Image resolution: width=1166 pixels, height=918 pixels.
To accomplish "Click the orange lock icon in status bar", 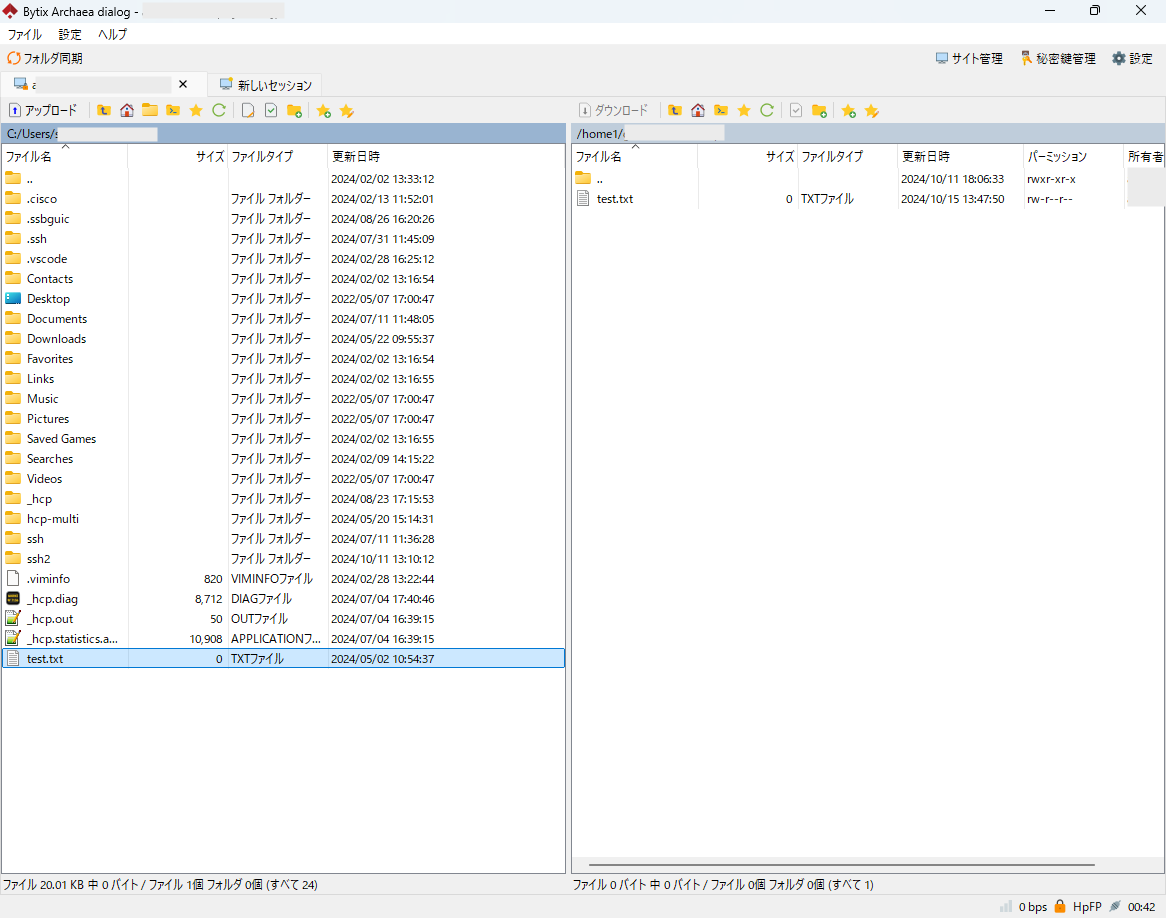I will click(x=1060, y=906).
